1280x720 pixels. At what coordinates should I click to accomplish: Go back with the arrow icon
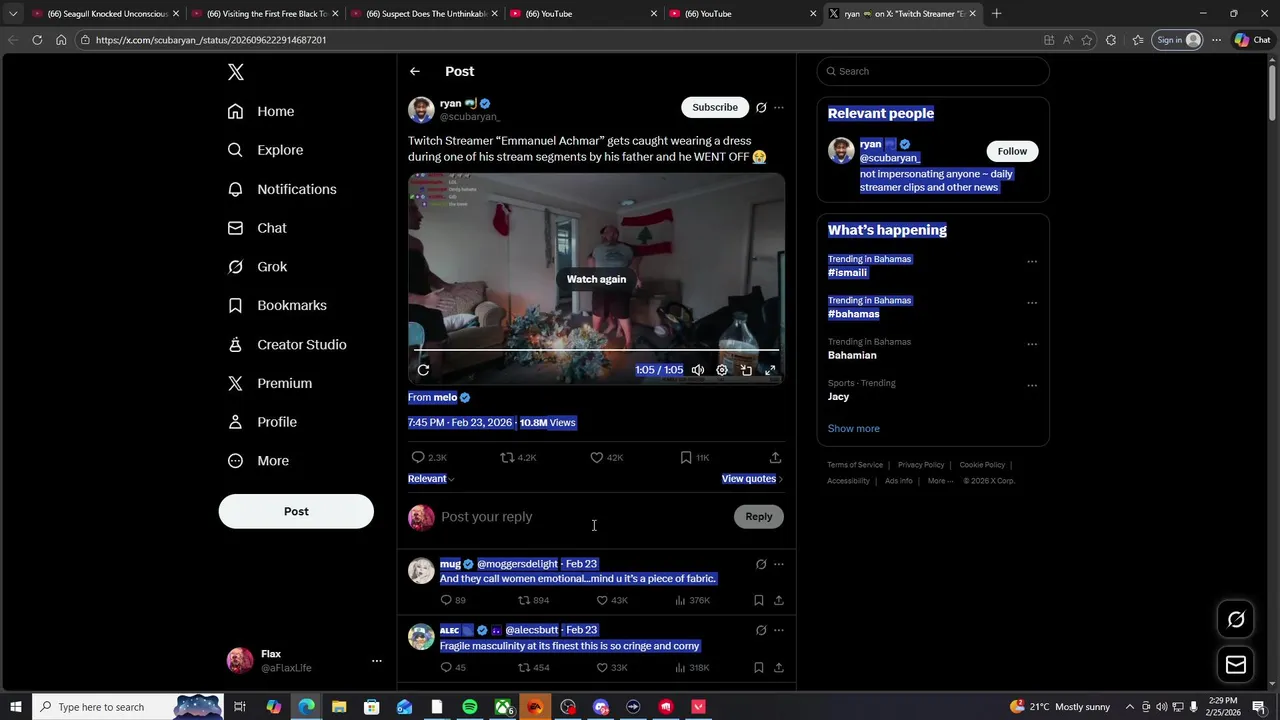tap(414, 71)
